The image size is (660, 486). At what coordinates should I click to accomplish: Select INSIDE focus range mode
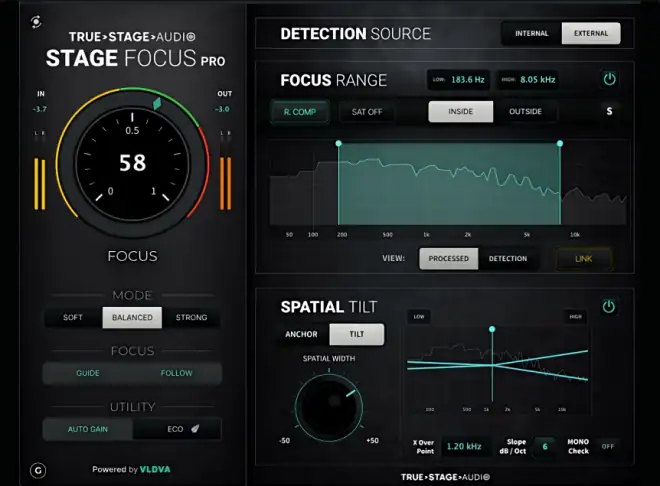click(460, 112)
